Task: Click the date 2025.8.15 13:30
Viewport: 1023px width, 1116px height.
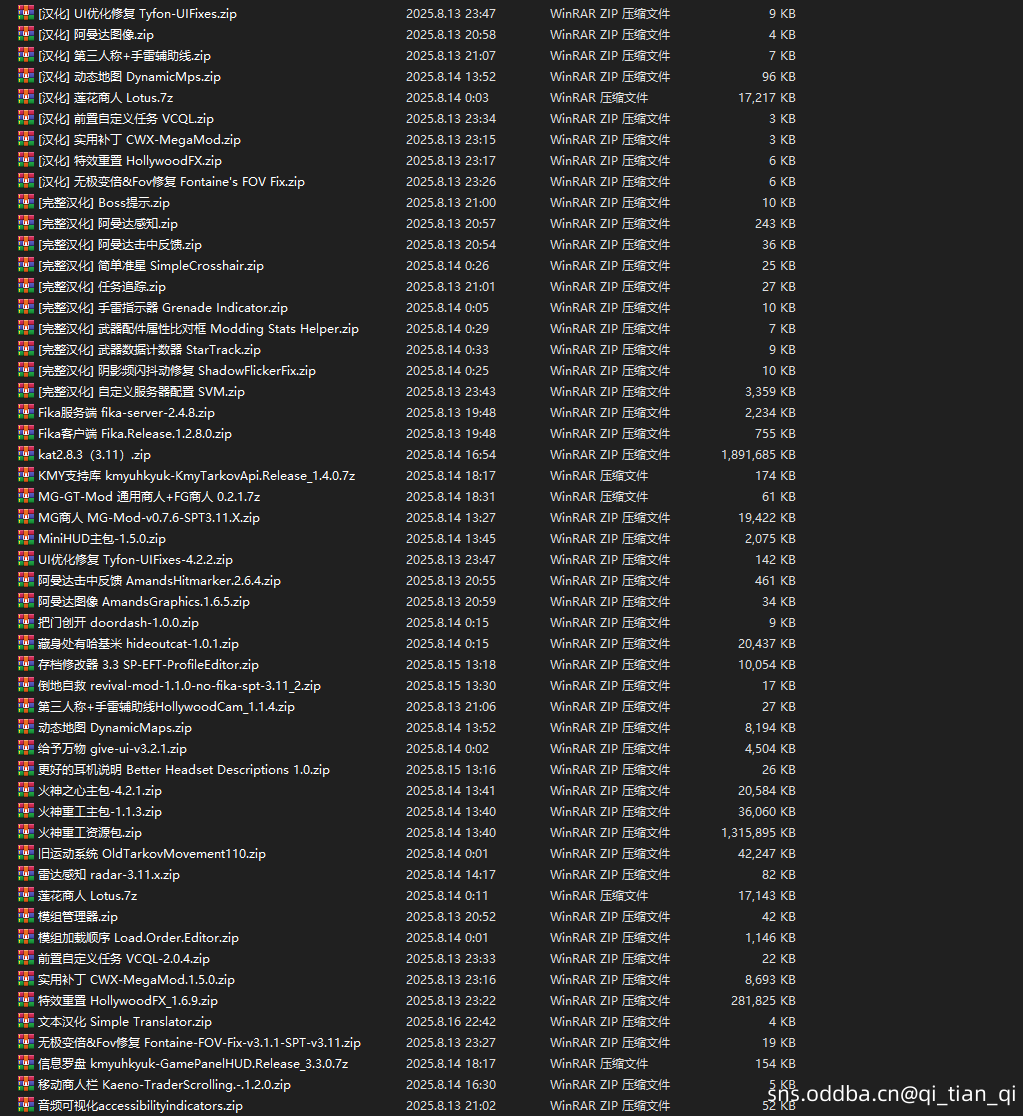Action: click(x=451, y=685)
